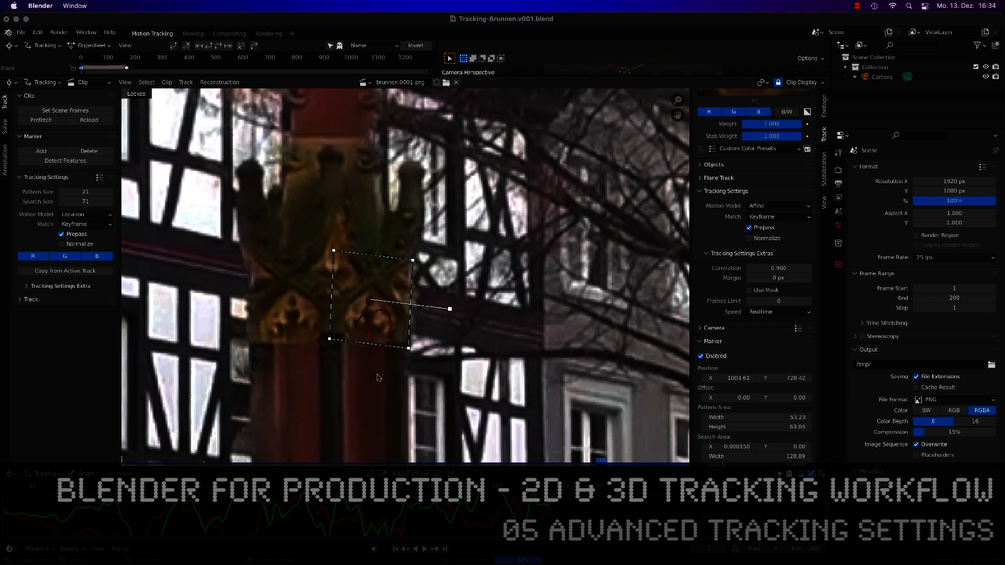Open the World properties red globe tab

pos(838,225)
